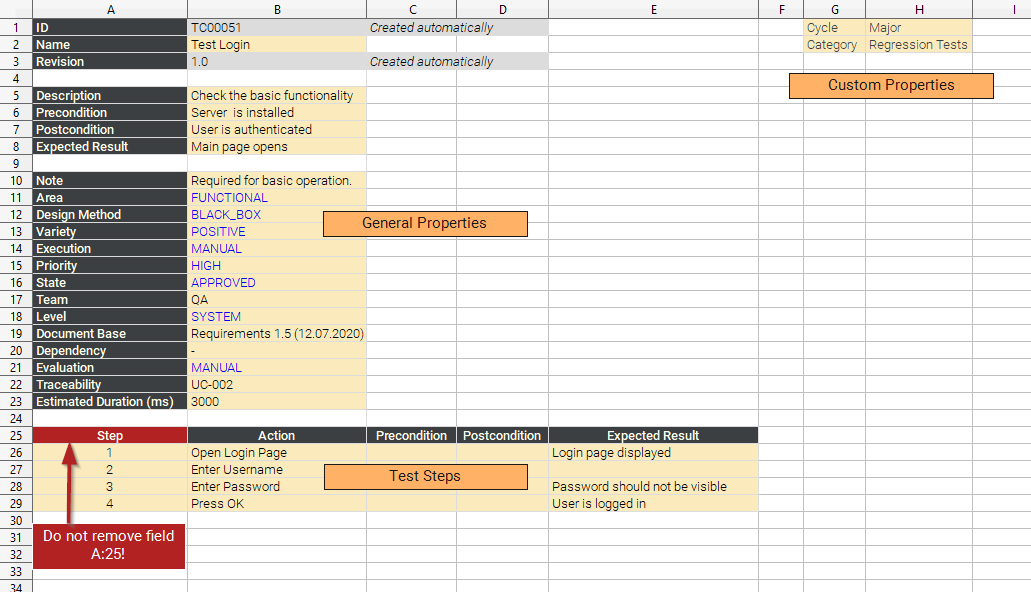The height and width of the screenshot is (592, 1031).
Task: Click the red Do not remove warning box
Action: [108, 544]
